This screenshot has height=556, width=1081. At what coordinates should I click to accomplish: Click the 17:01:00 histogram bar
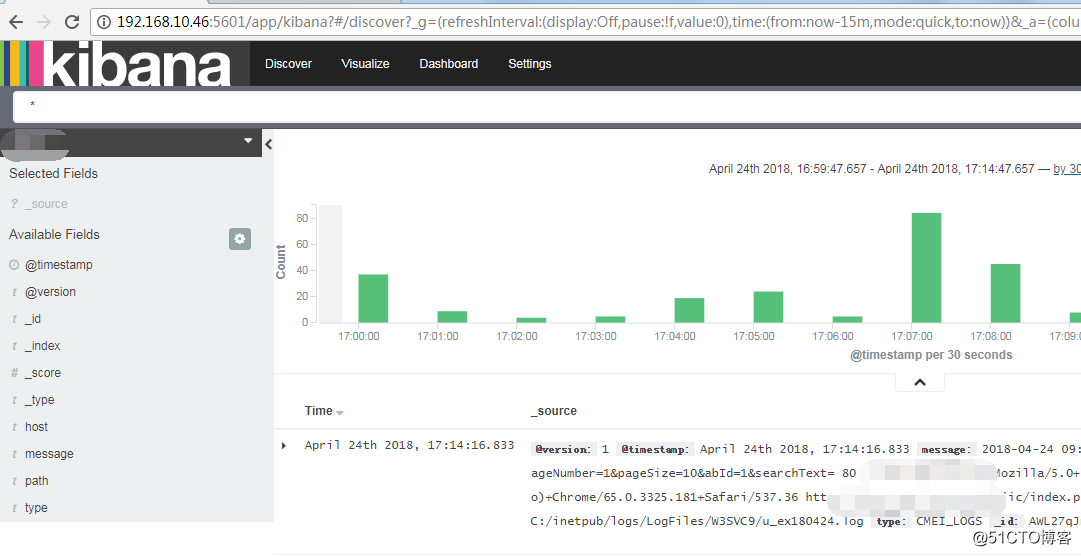point(452,317)
